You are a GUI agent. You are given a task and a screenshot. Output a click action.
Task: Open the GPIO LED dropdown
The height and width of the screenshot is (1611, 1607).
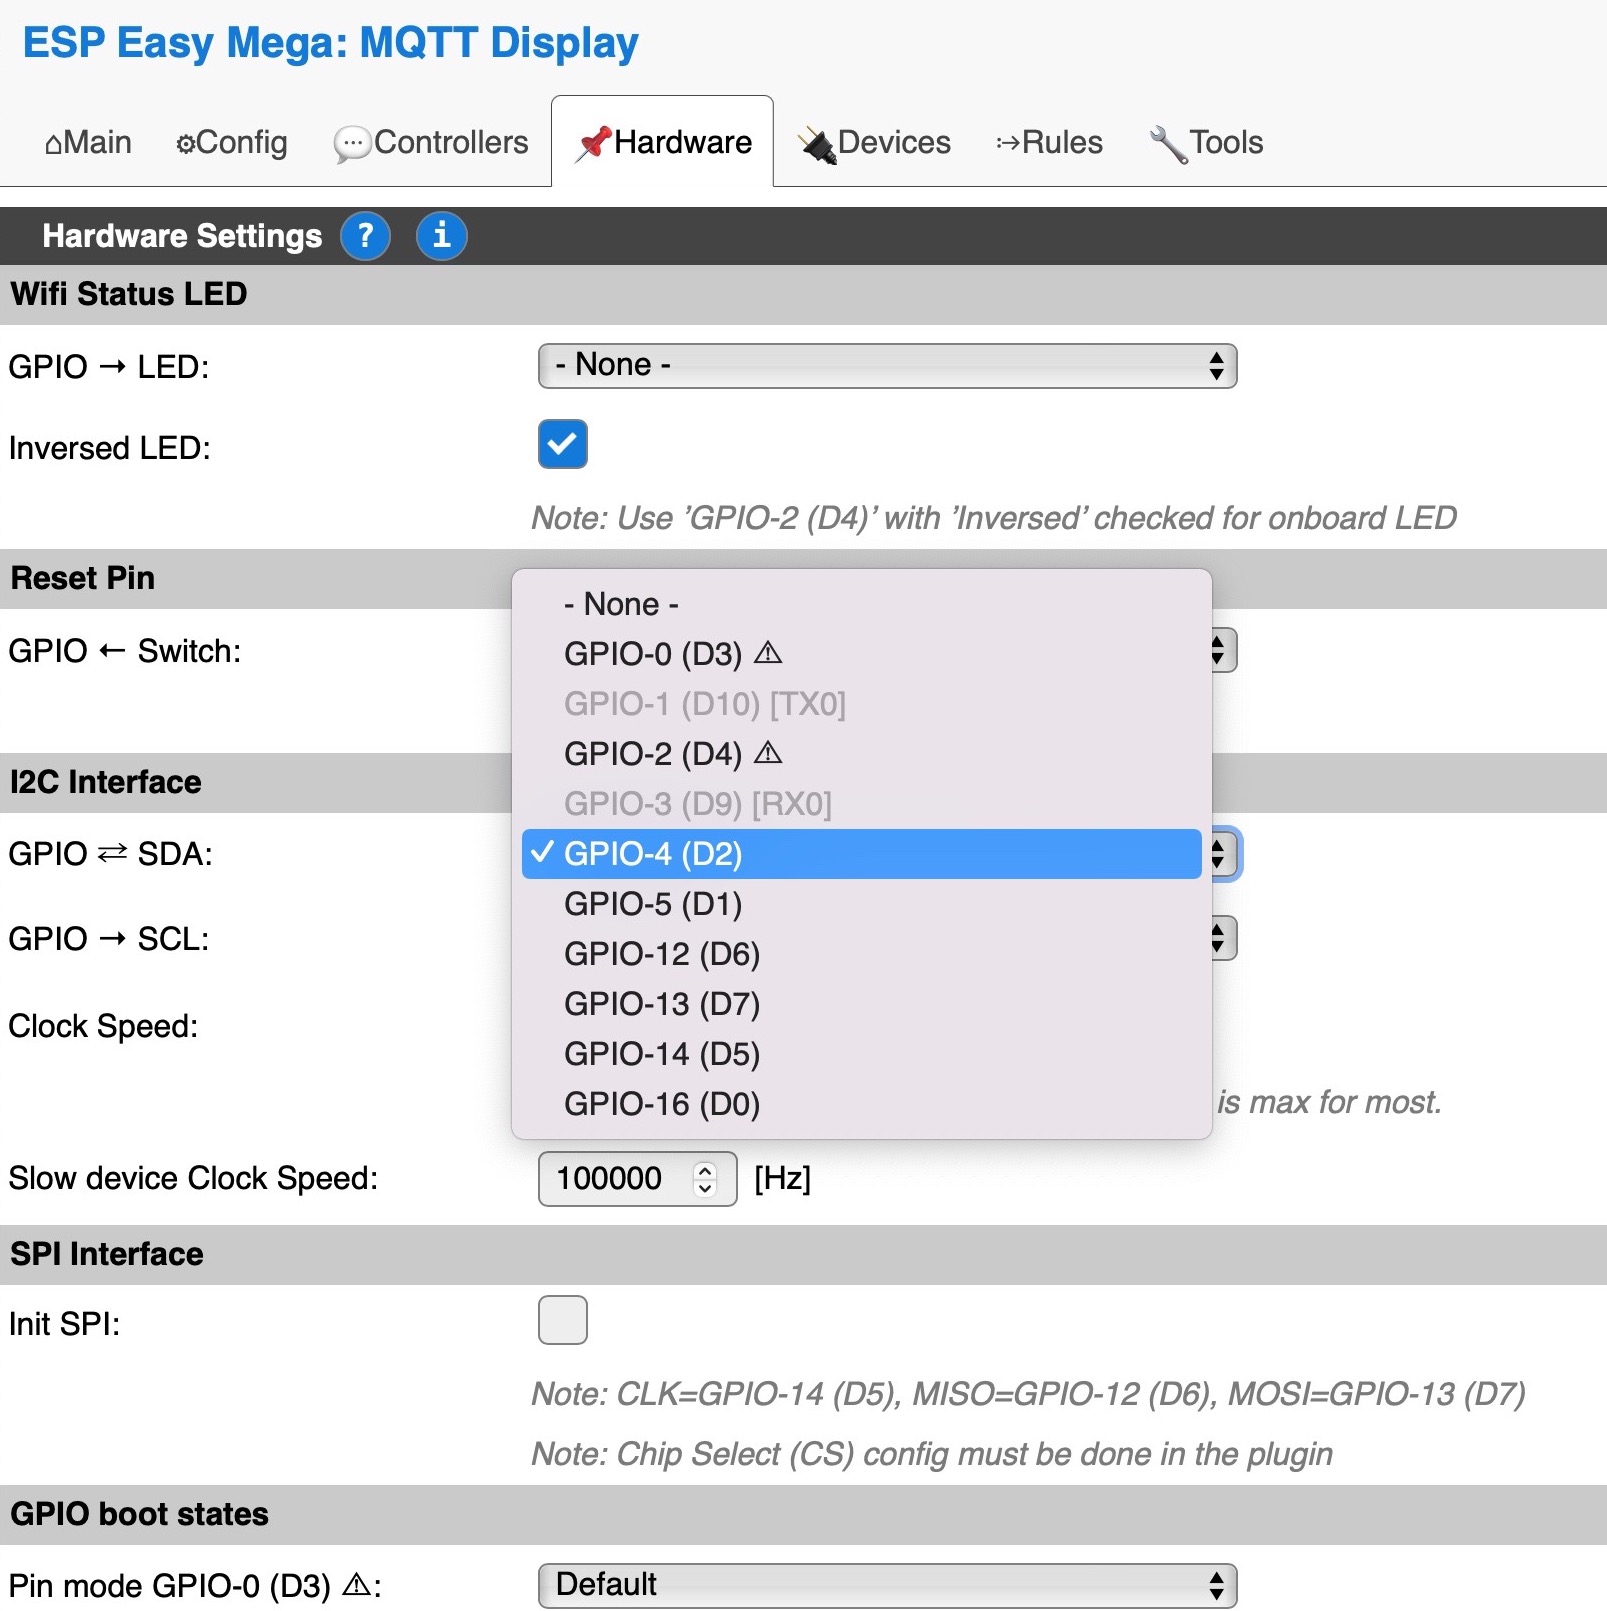[887, 366]
